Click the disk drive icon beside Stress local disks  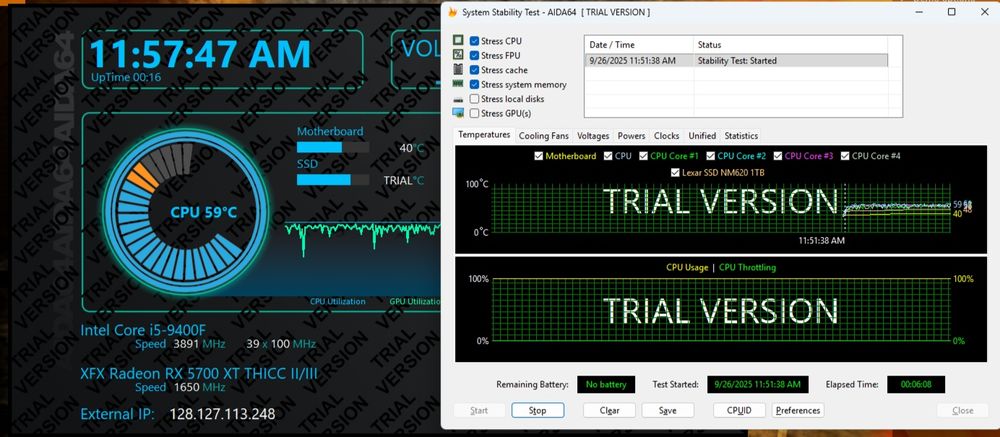(458, 100)
